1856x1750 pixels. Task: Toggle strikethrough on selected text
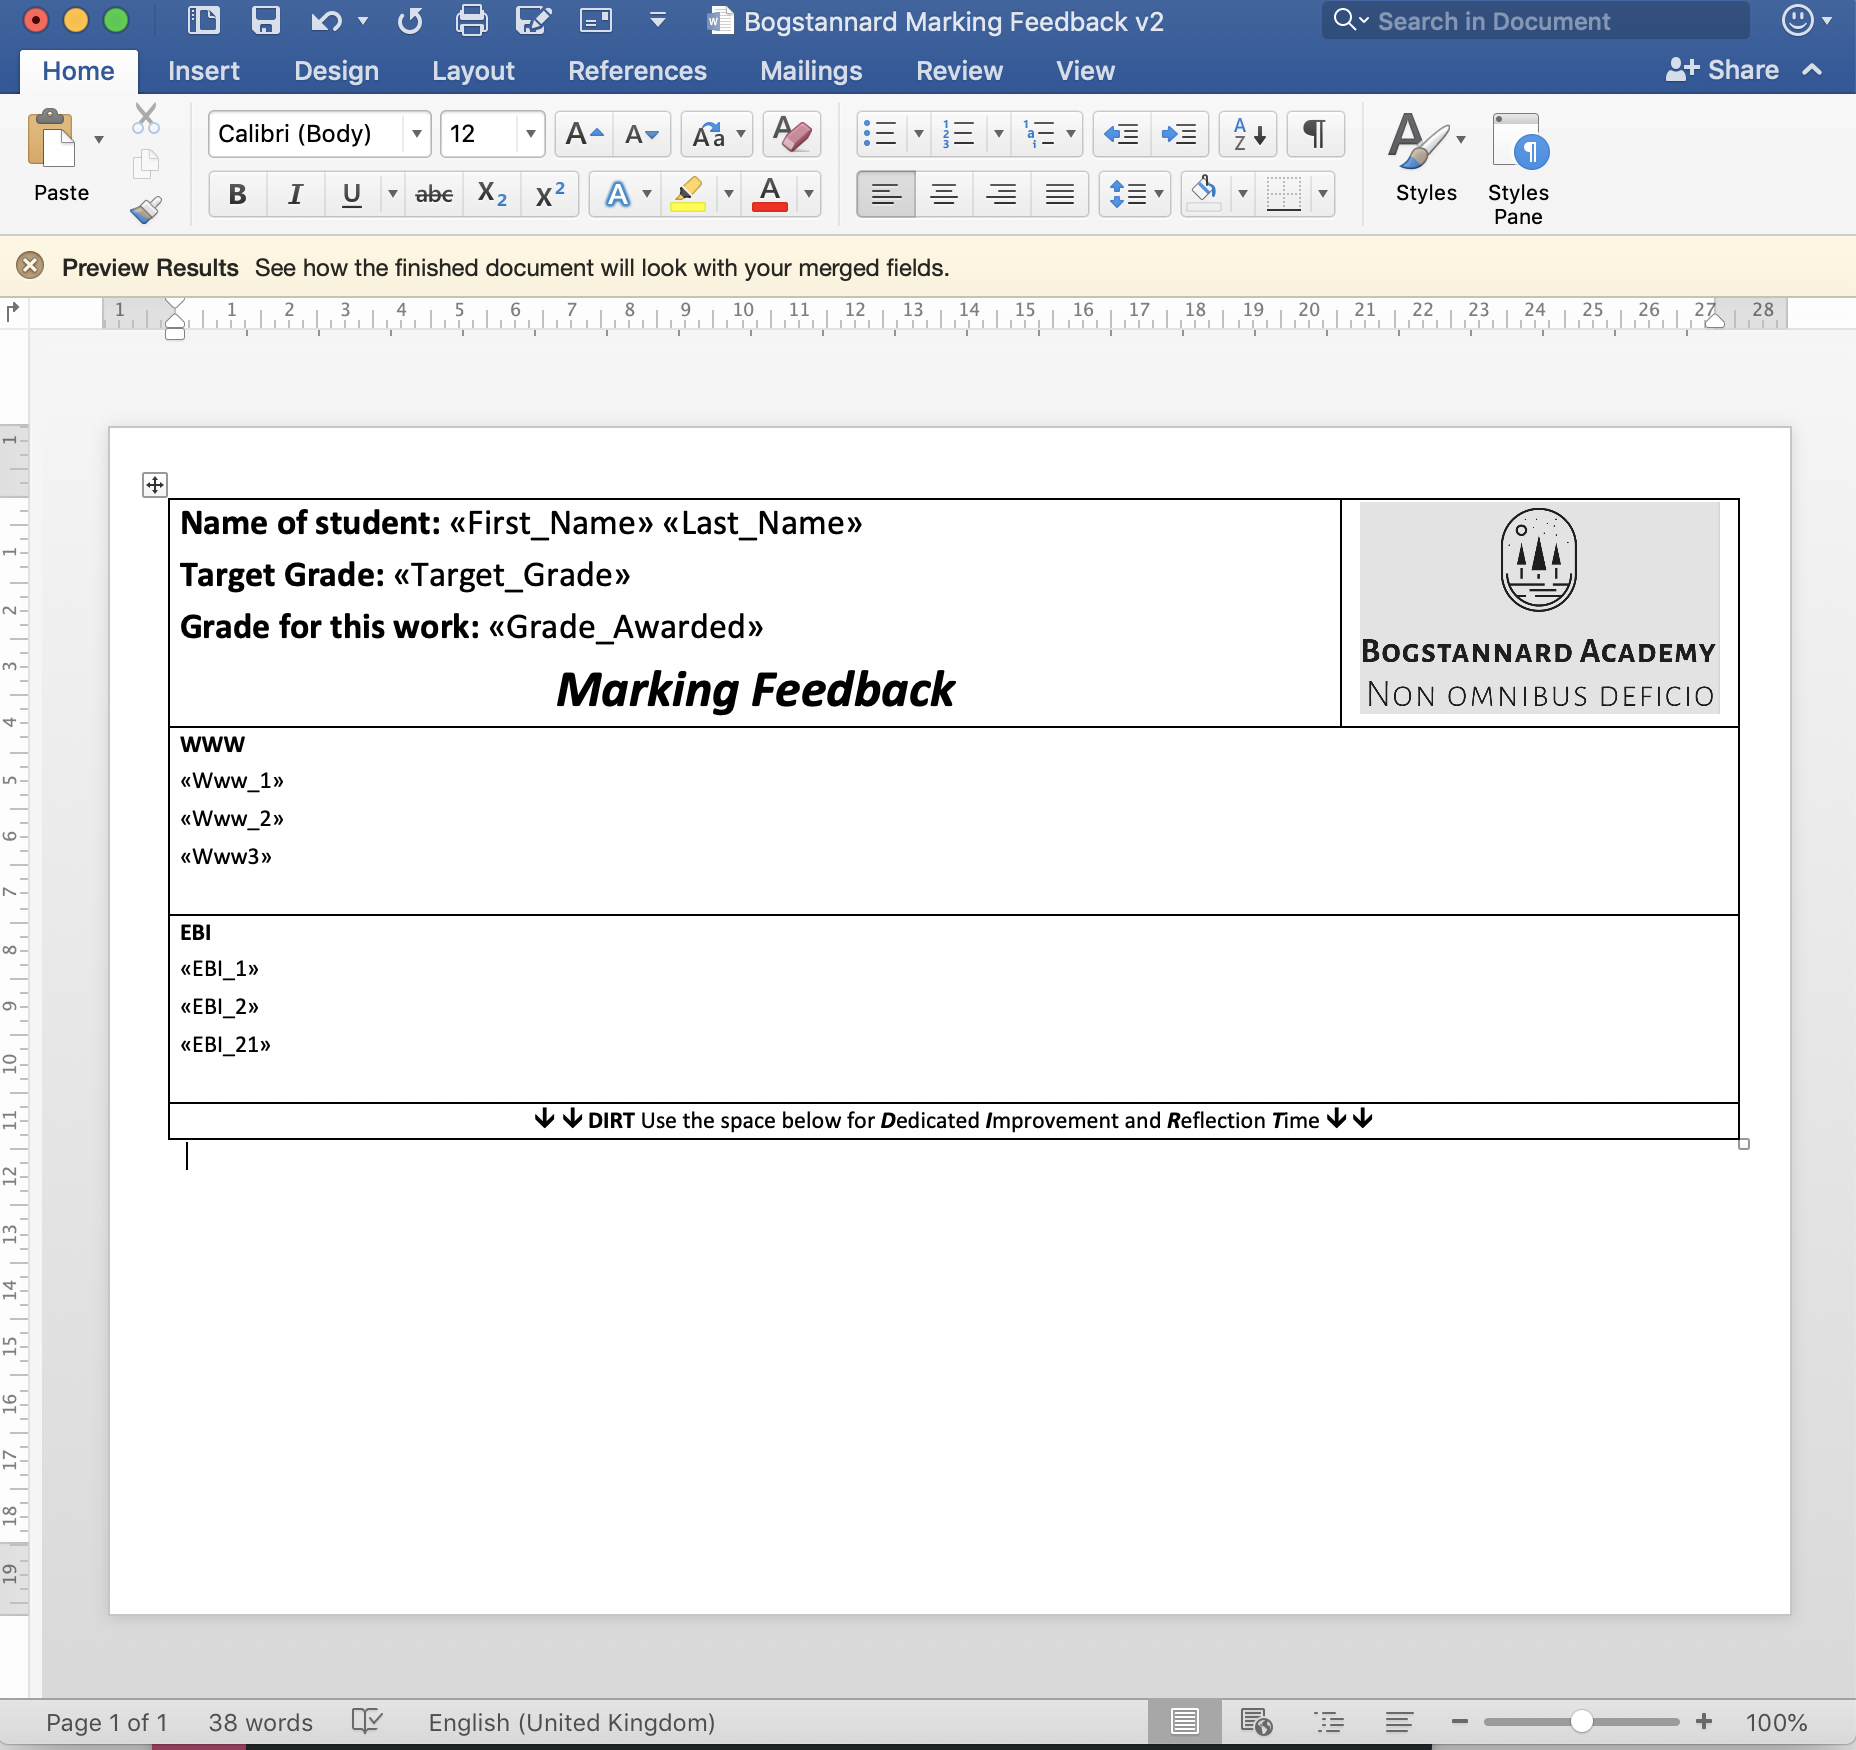pos(434,194)
